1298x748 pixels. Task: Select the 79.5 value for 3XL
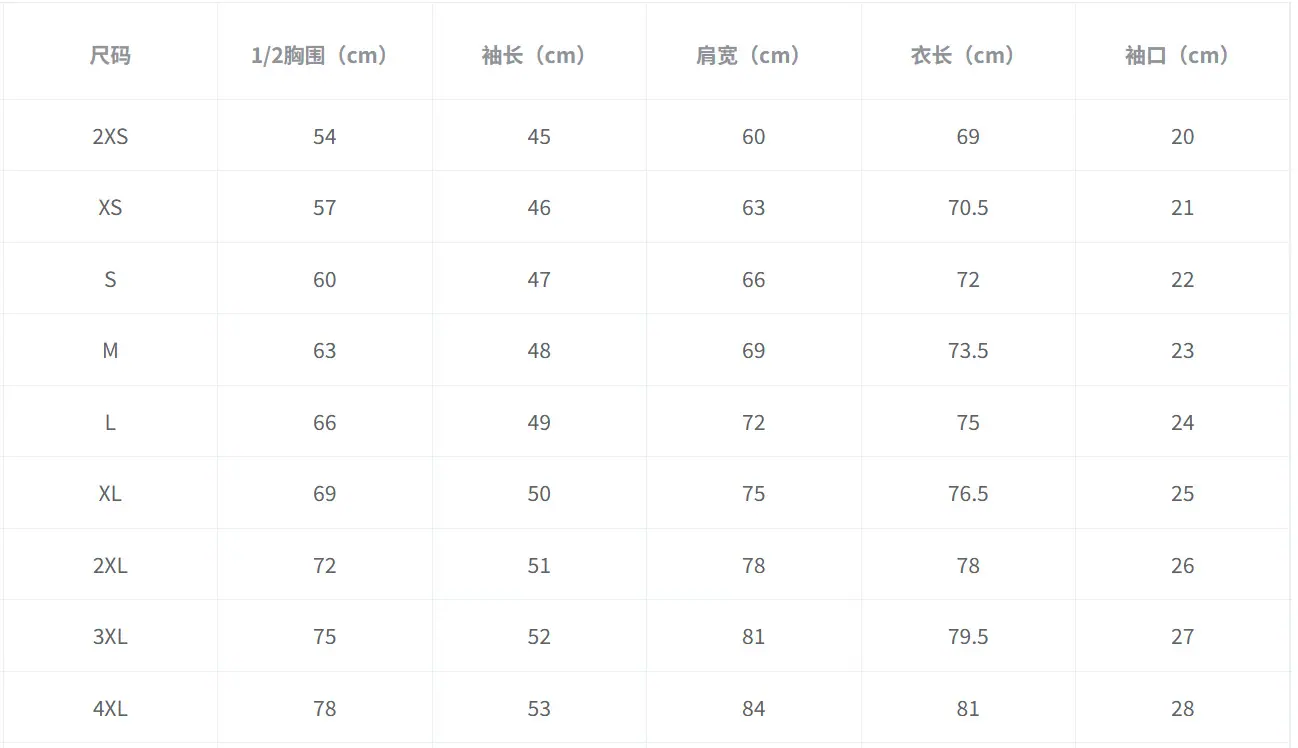click(968, 637)
